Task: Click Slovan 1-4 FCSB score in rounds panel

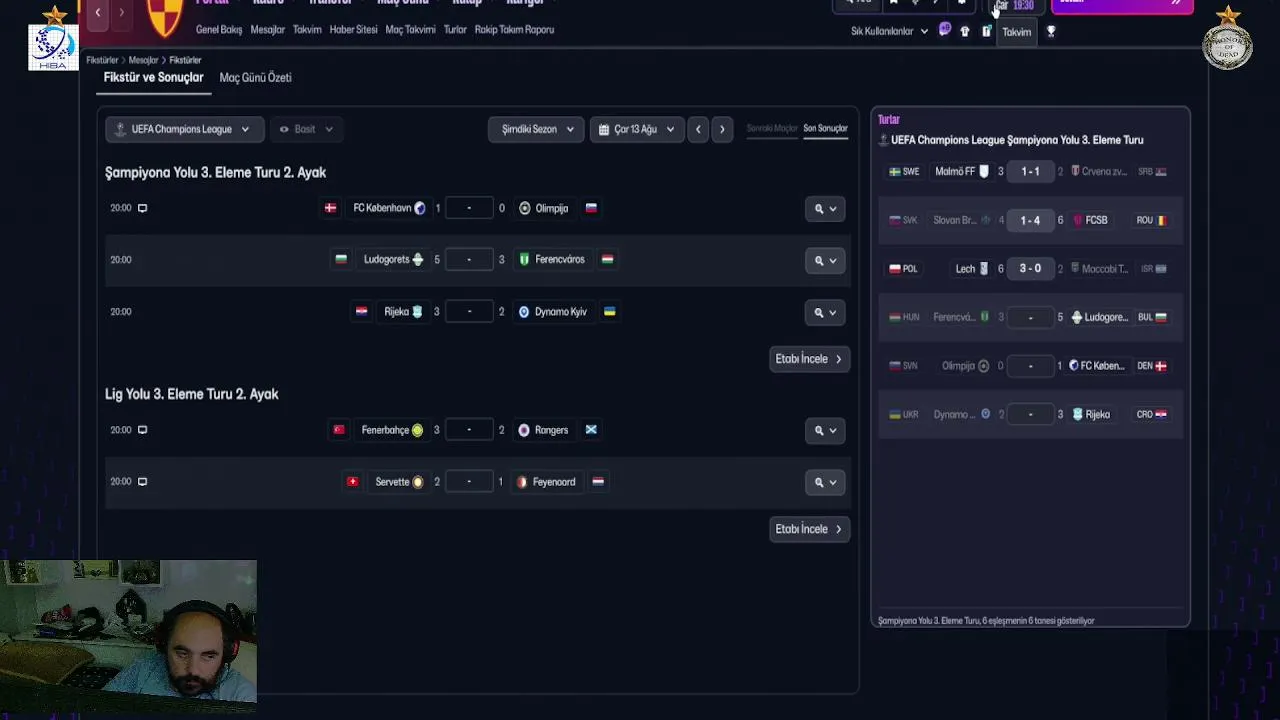Action: click(x=1030, y=220)
